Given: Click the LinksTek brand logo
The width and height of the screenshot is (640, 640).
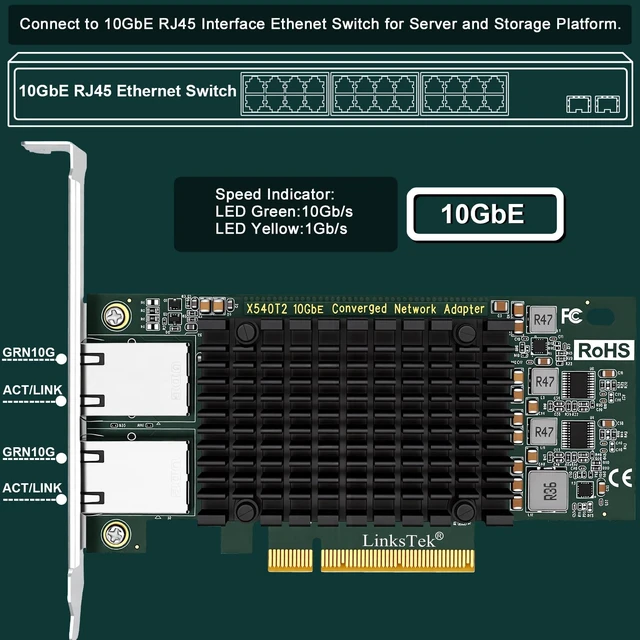Looking at the screenshot, I should tap(403, 540).
